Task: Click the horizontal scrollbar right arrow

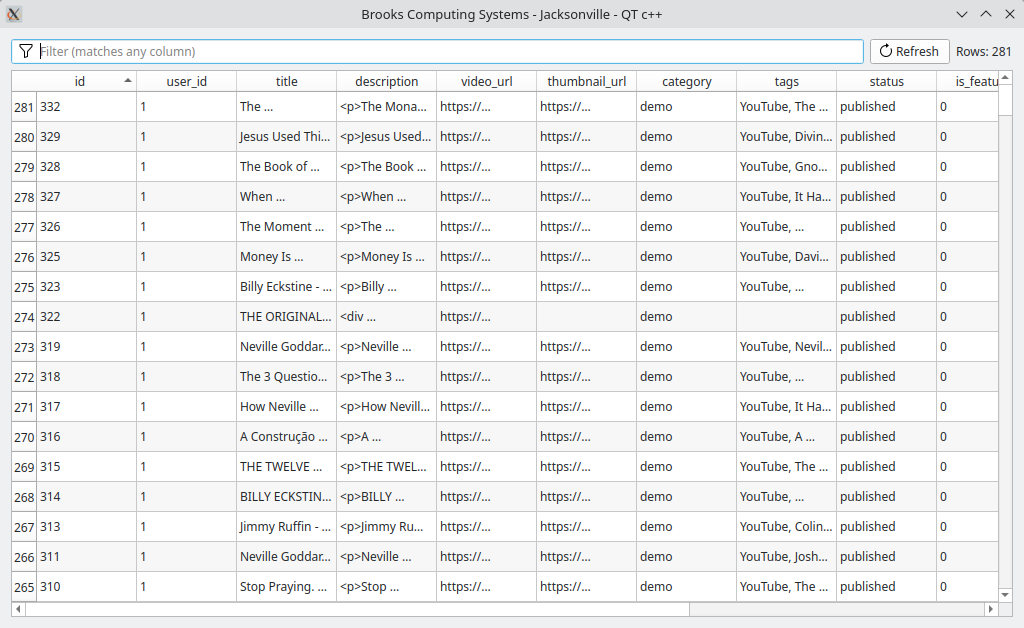Action: point(991,609)
